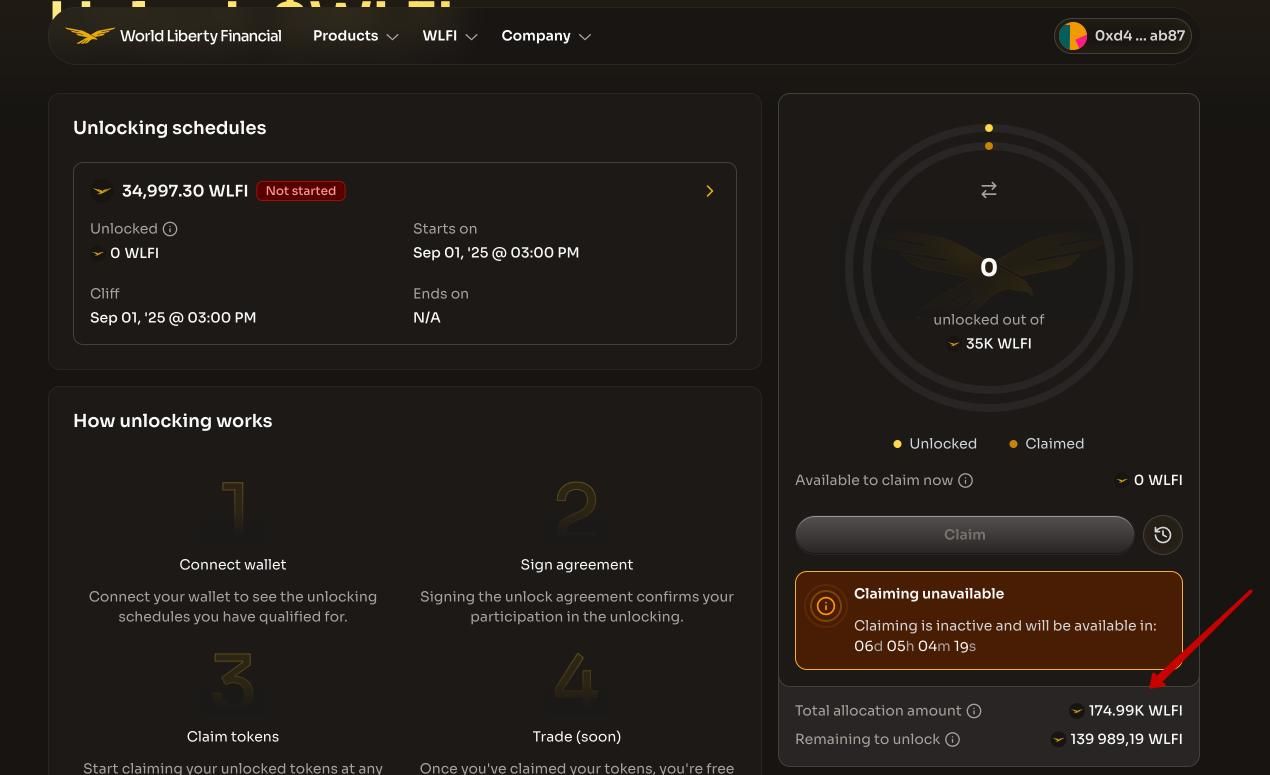Open claim history clock icon
The height and width of the screenshot is (775, 1270).
1163,535
